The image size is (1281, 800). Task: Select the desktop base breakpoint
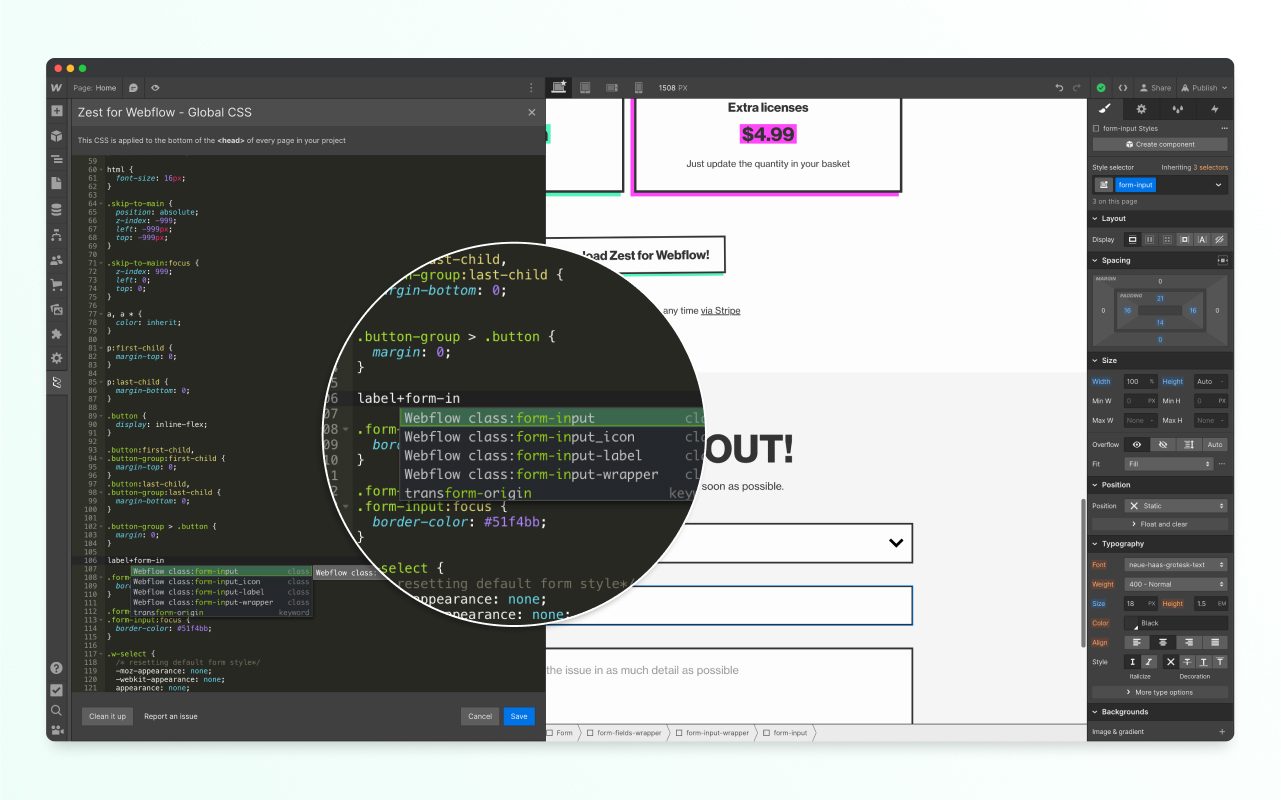tap(558, 88)
